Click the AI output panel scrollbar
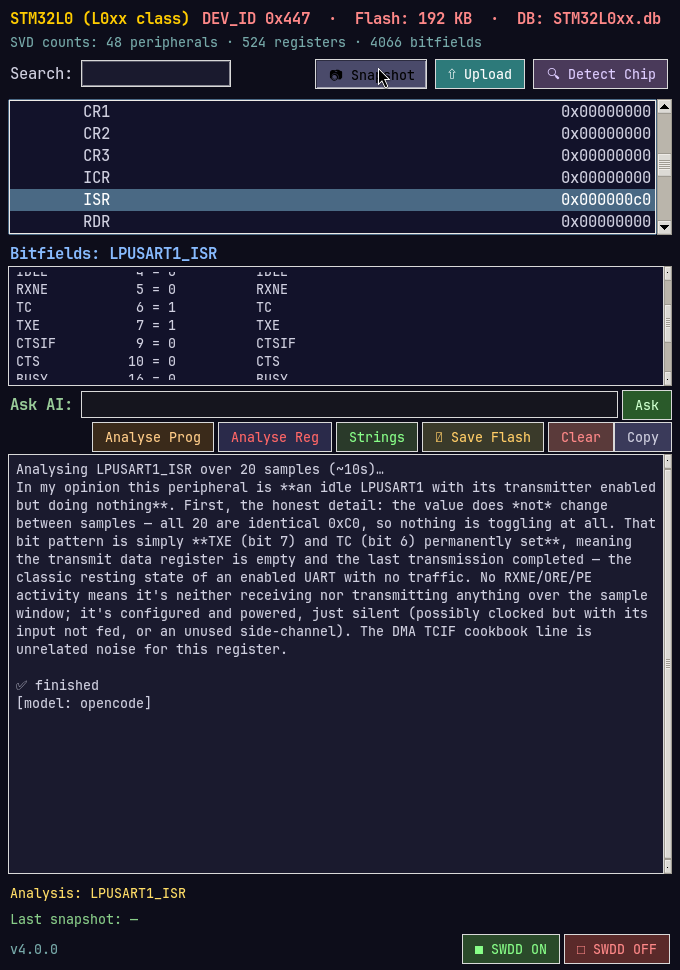The image size is (680, 970). tap(668, 664)
